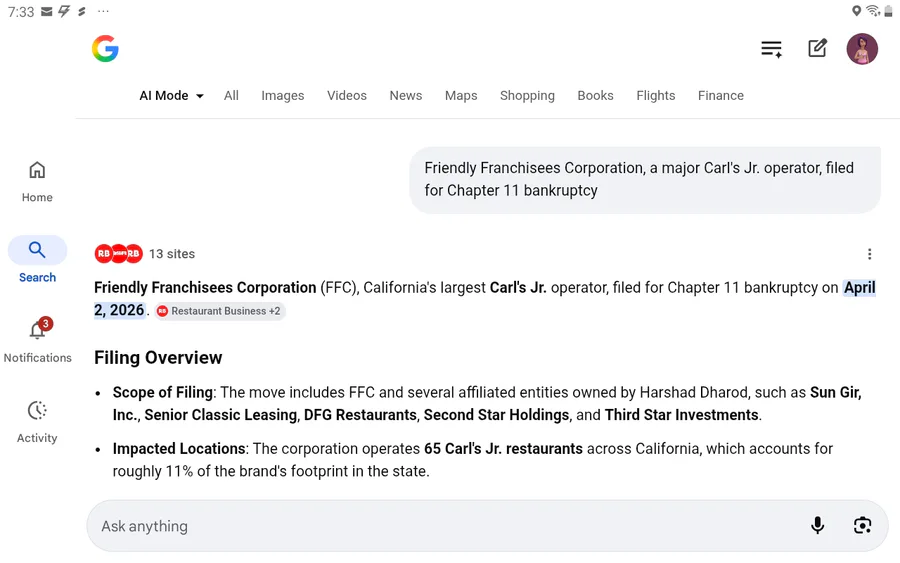Open the Activity history icon
This screenshot has width=900, height=563.
pos(37,411)
